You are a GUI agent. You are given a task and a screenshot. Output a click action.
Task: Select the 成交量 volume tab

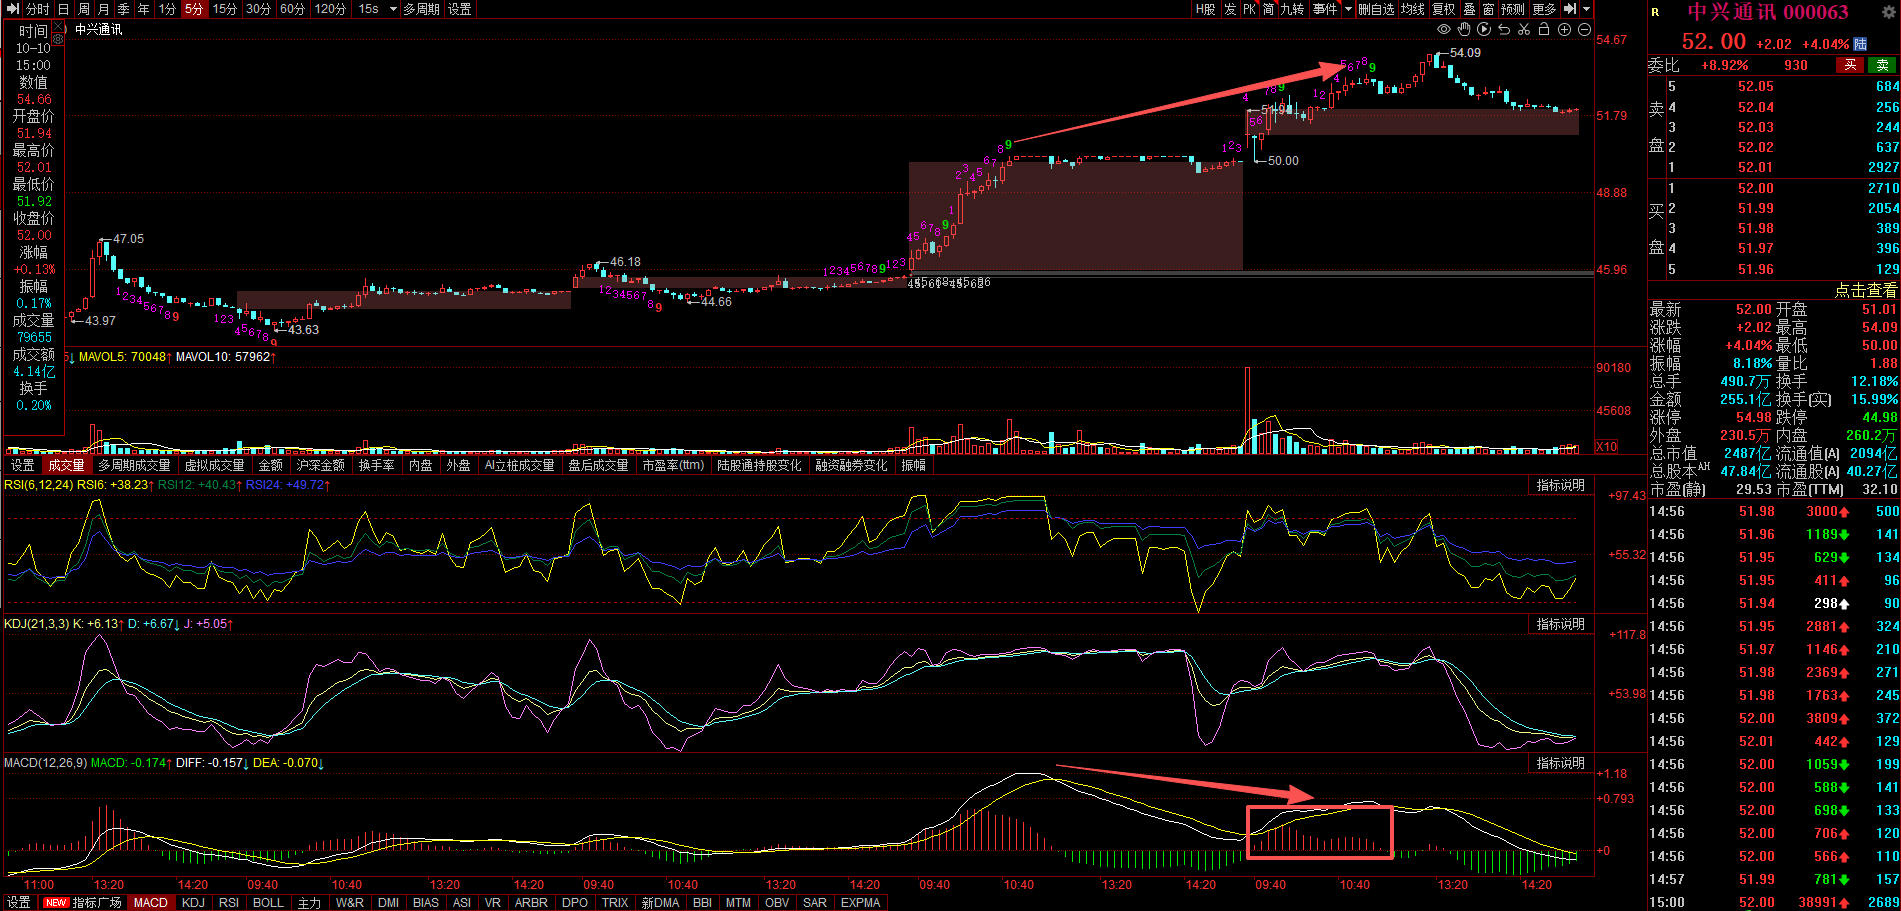(67, 465)
